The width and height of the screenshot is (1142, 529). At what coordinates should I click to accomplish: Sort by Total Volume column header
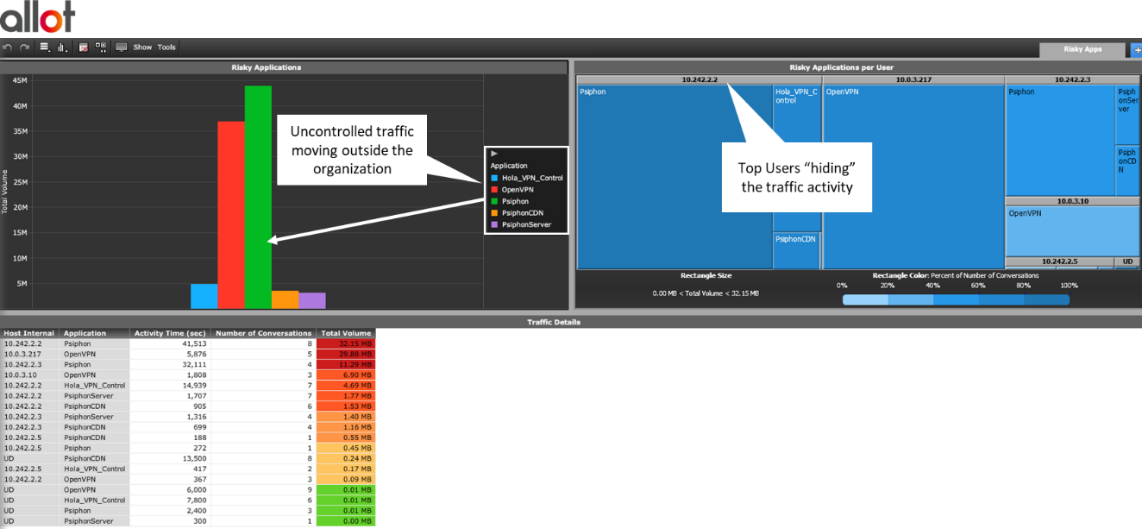(x=347, y=333)
